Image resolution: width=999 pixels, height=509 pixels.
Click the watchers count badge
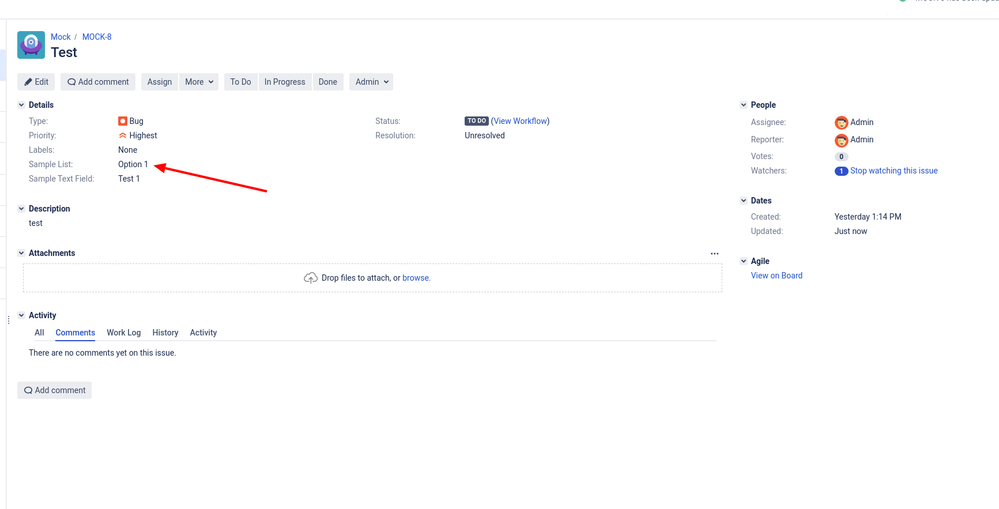click(x=841, y=171)
